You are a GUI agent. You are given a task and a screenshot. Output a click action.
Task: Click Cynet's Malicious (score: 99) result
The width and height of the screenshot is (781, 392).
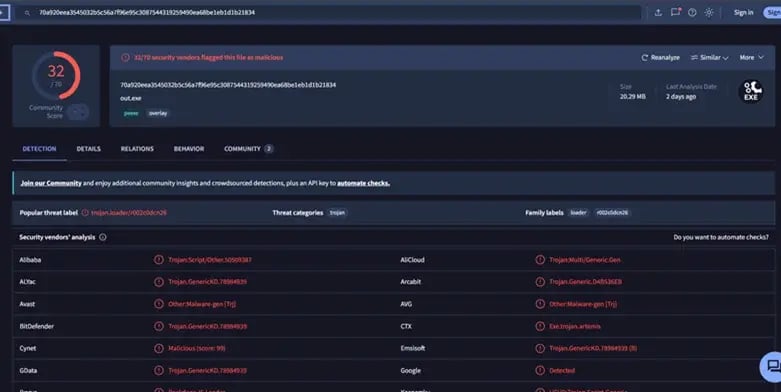click(197, 348)
